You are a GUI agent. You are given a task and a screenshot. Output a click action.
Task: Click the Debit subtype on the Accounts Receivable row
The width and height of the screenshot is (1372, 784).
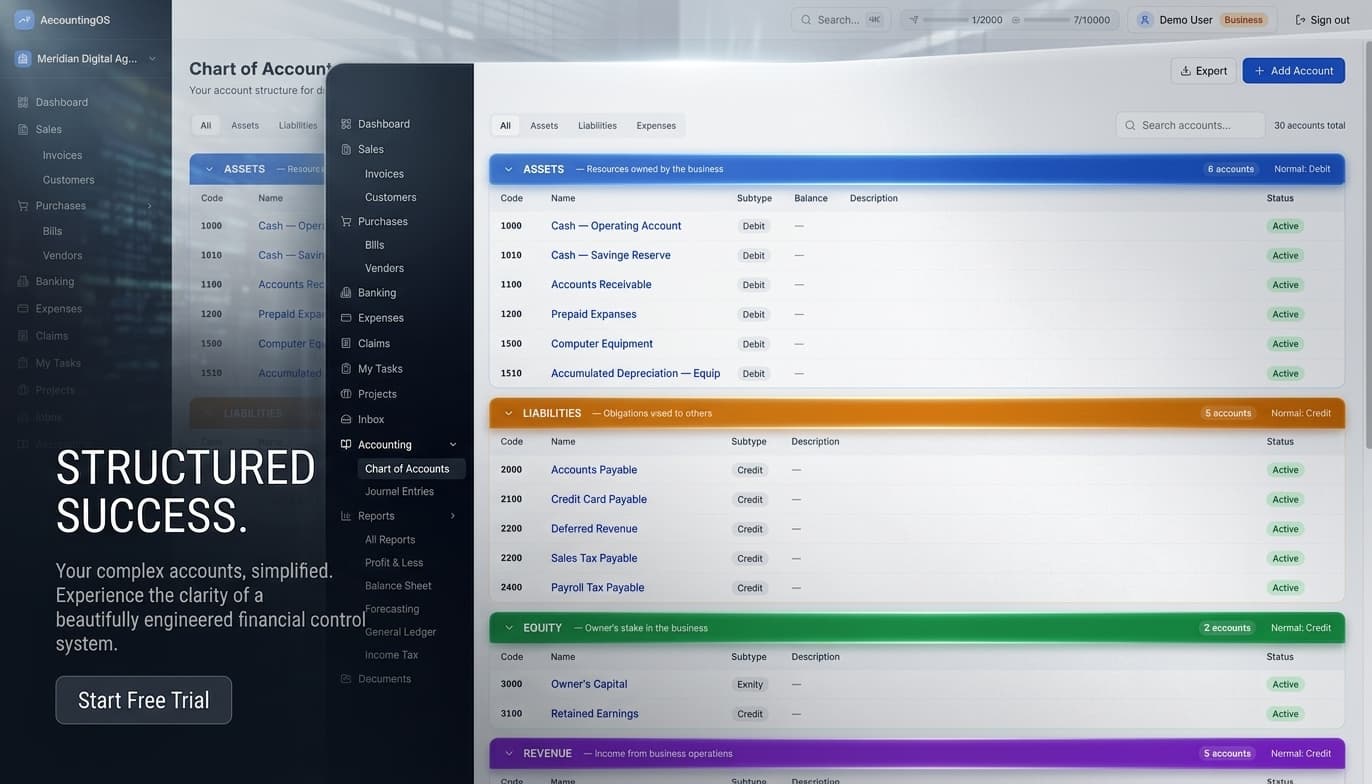coord(754,285)
